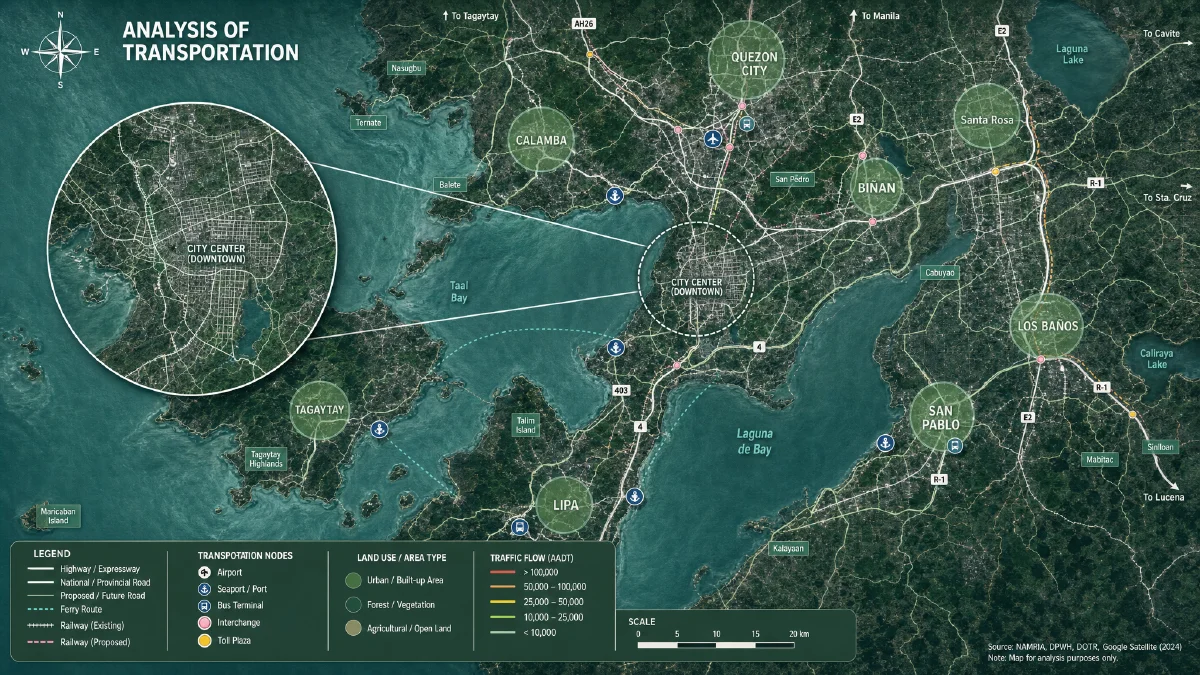
Task: Select the seaport icon left of San Pablo
Action: point(884,442)
